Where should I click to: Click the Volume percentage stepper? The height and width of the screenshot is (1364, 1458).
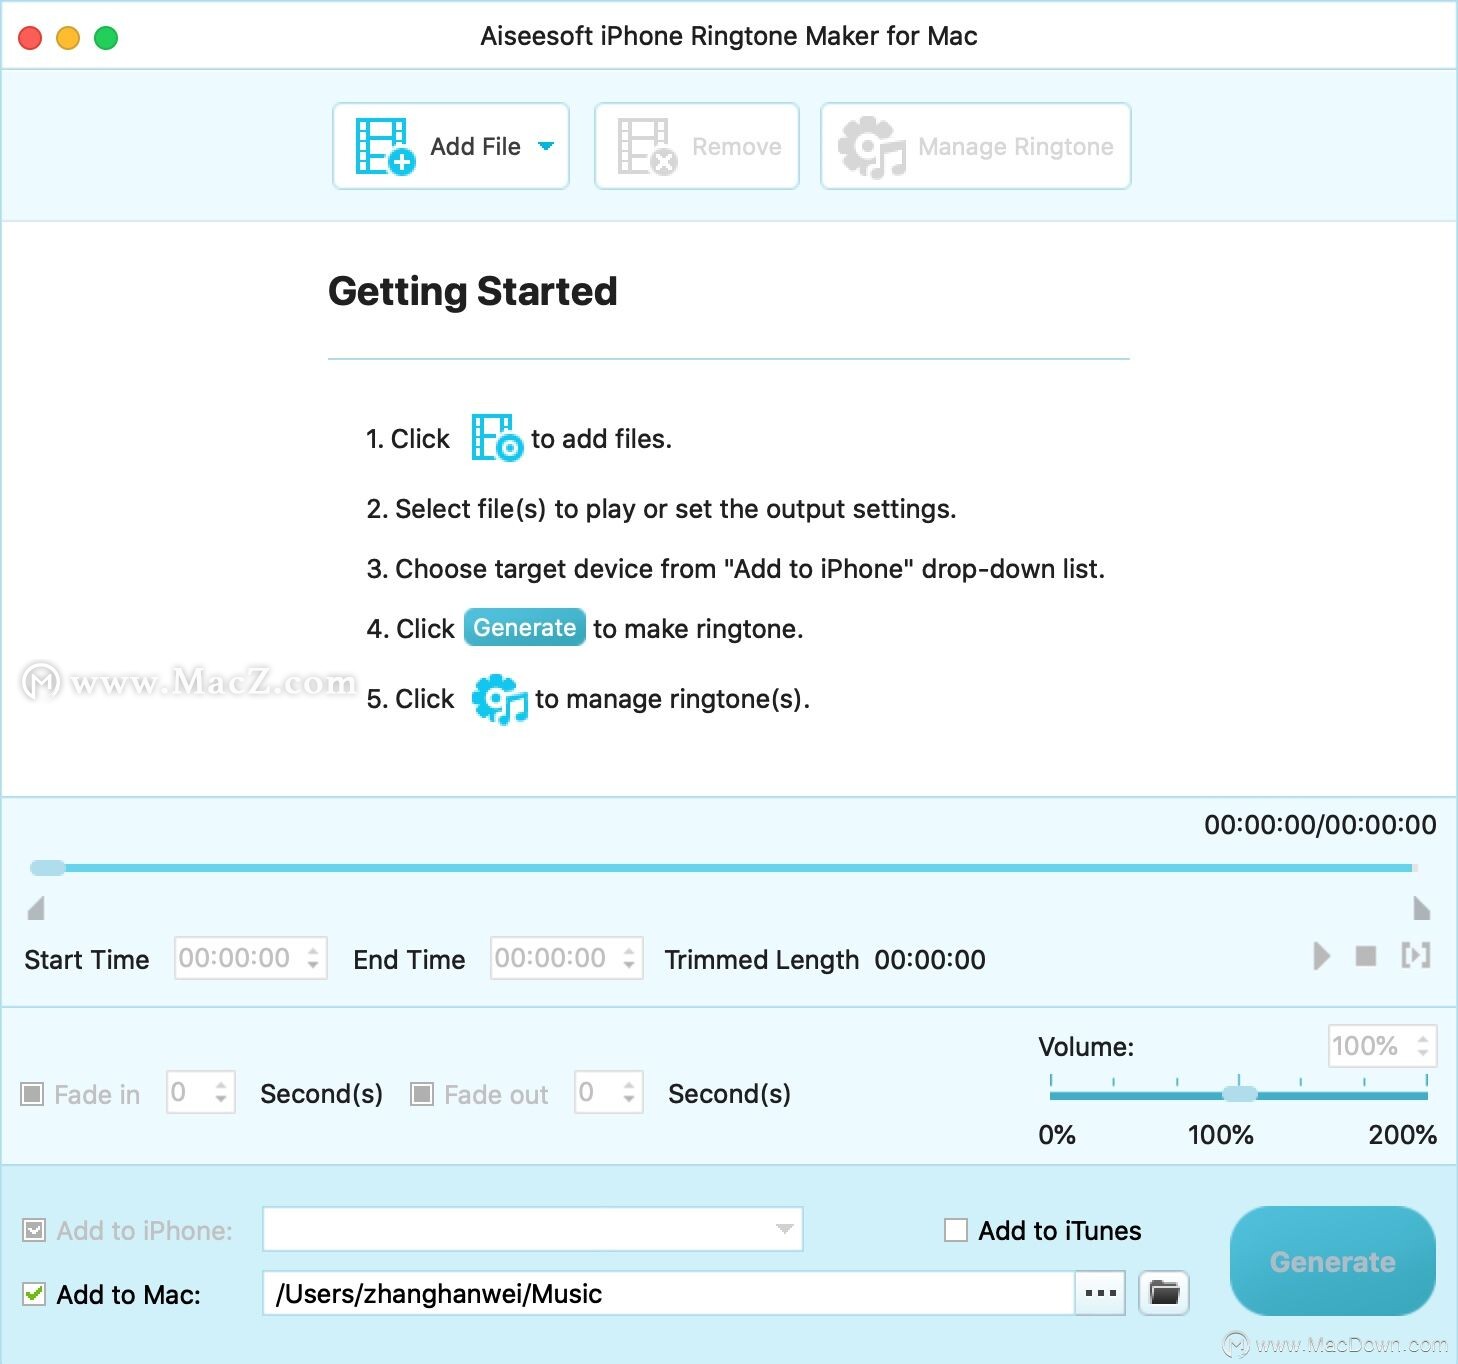[1423, 1046]
